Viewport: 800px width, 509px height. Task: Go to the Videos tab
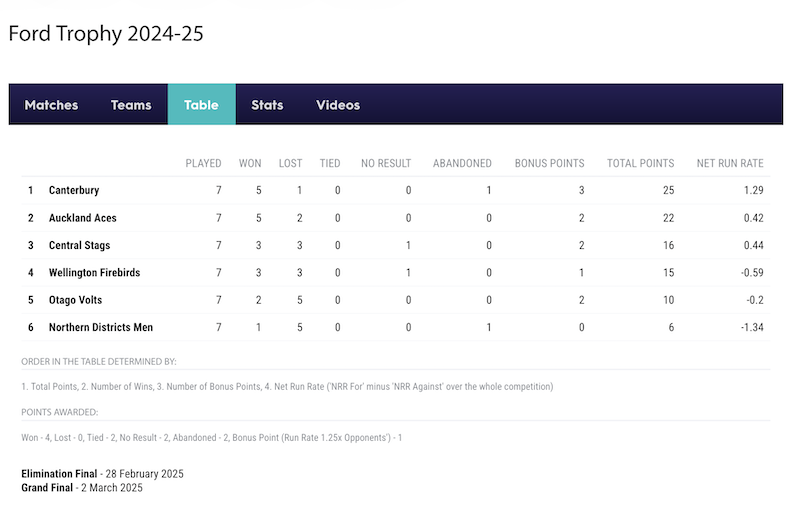point(338,105)
